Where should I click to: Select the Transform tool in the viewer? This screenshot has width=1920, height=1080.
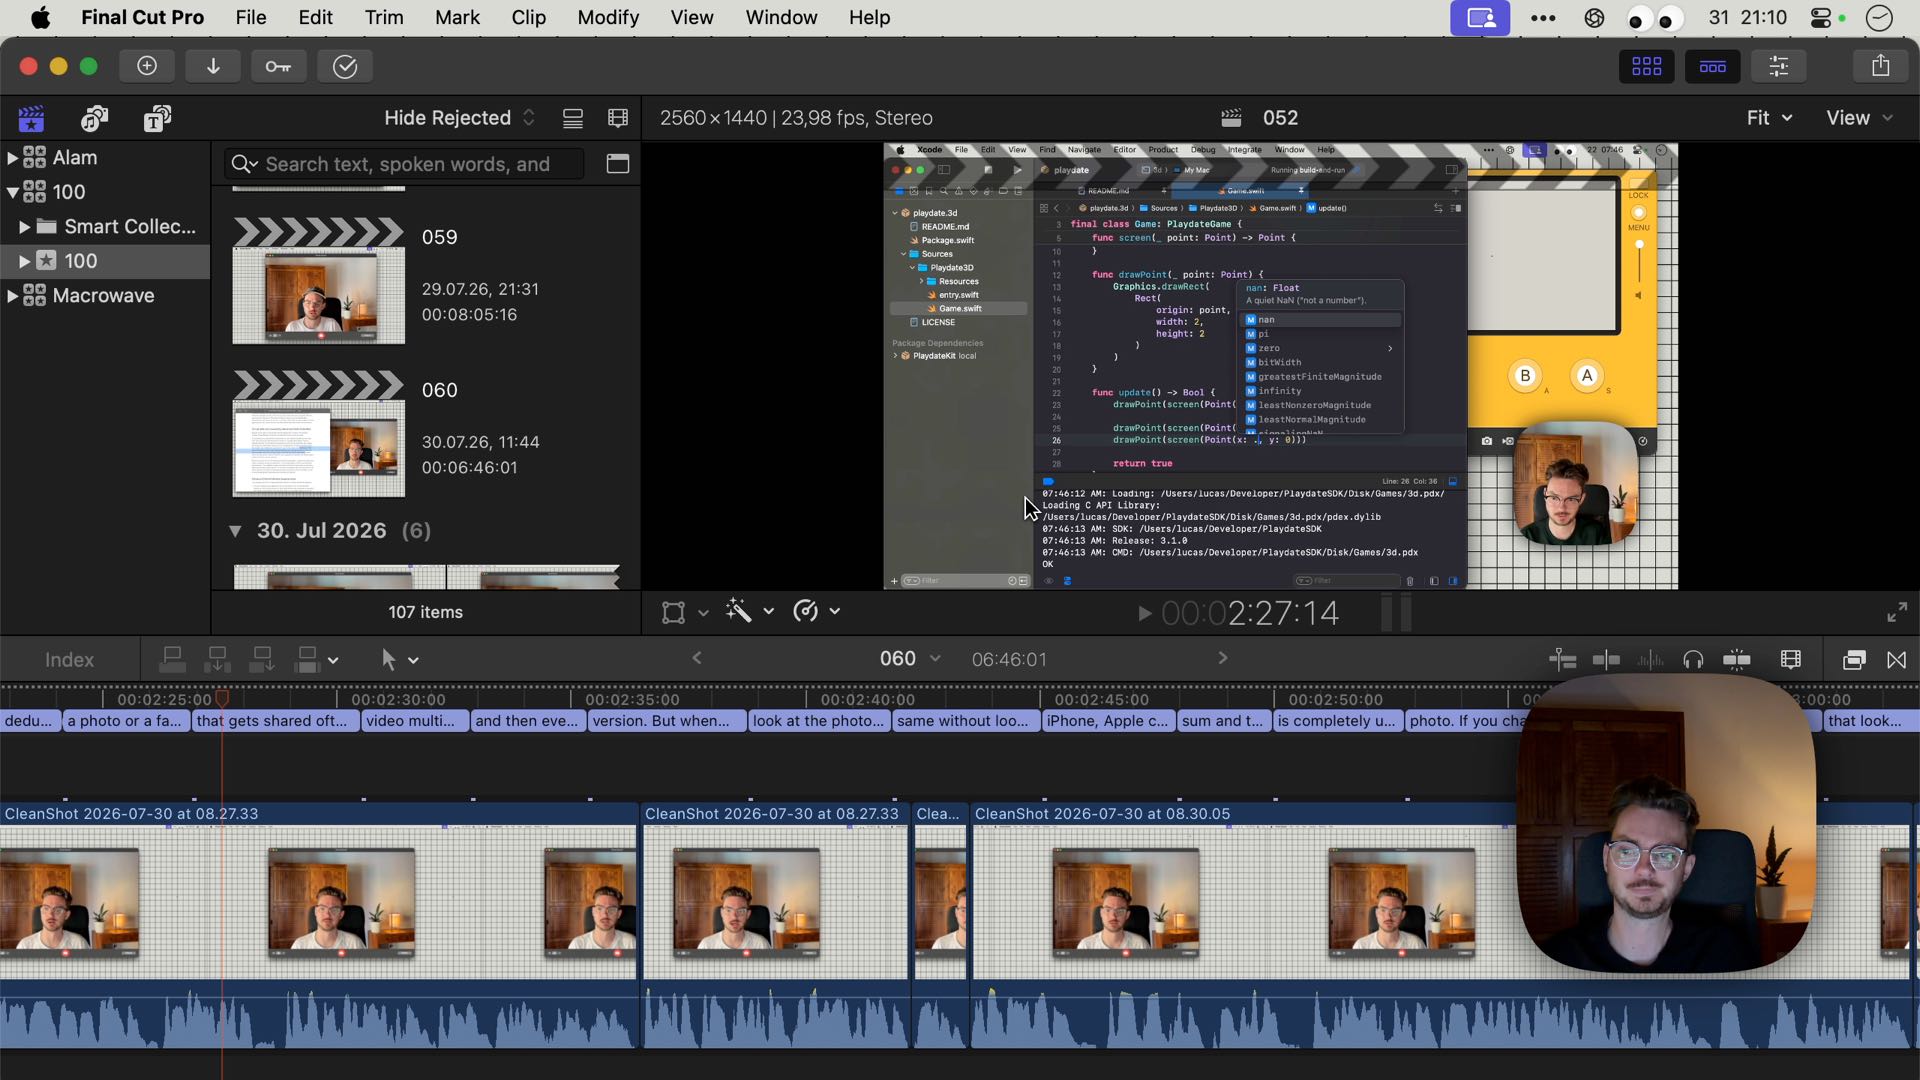[x=674, y=612]
